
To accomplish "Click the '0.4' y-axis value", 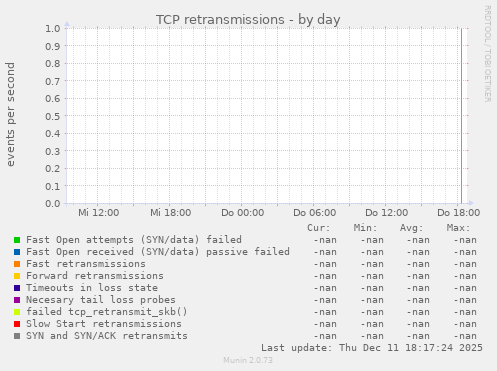I will [53, 133].
